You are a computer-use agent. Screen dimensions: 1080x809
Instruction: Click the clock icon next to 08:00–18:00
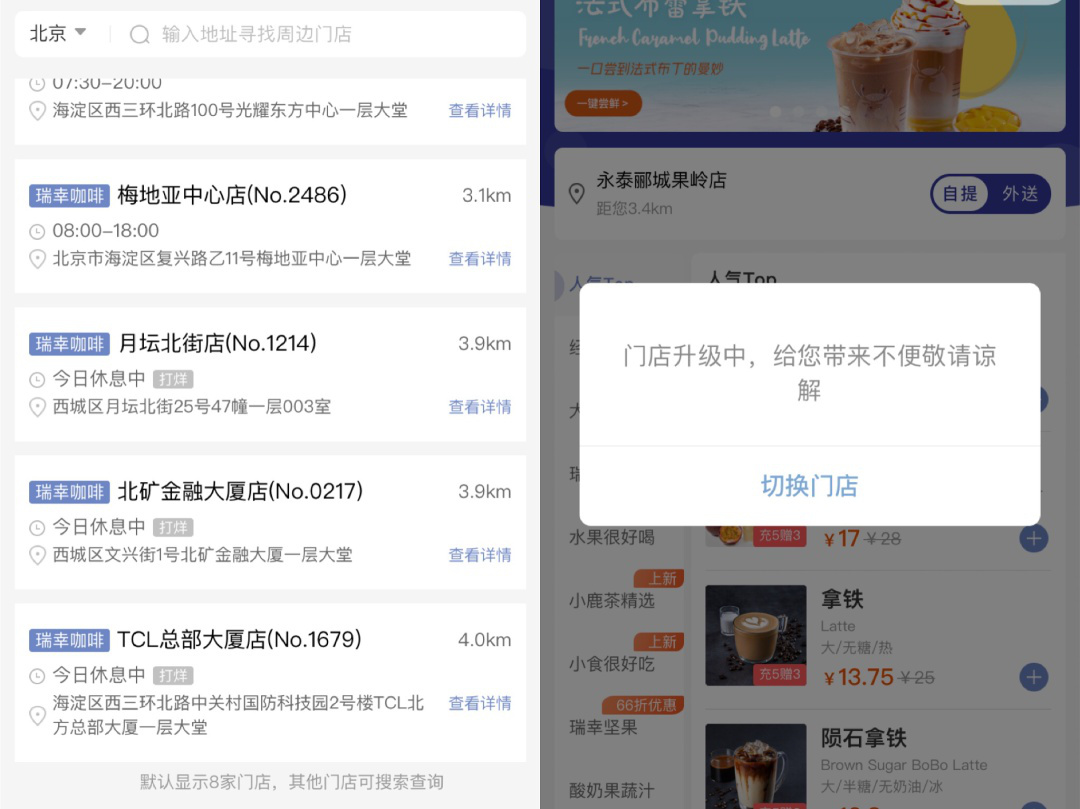point(37,231)
